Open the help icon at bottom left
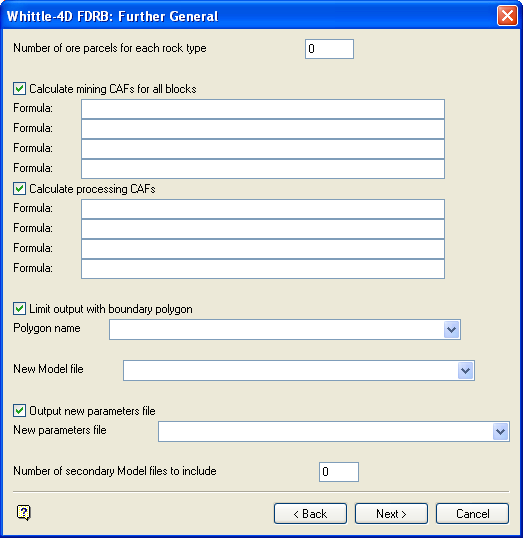 tap(23, 513)
